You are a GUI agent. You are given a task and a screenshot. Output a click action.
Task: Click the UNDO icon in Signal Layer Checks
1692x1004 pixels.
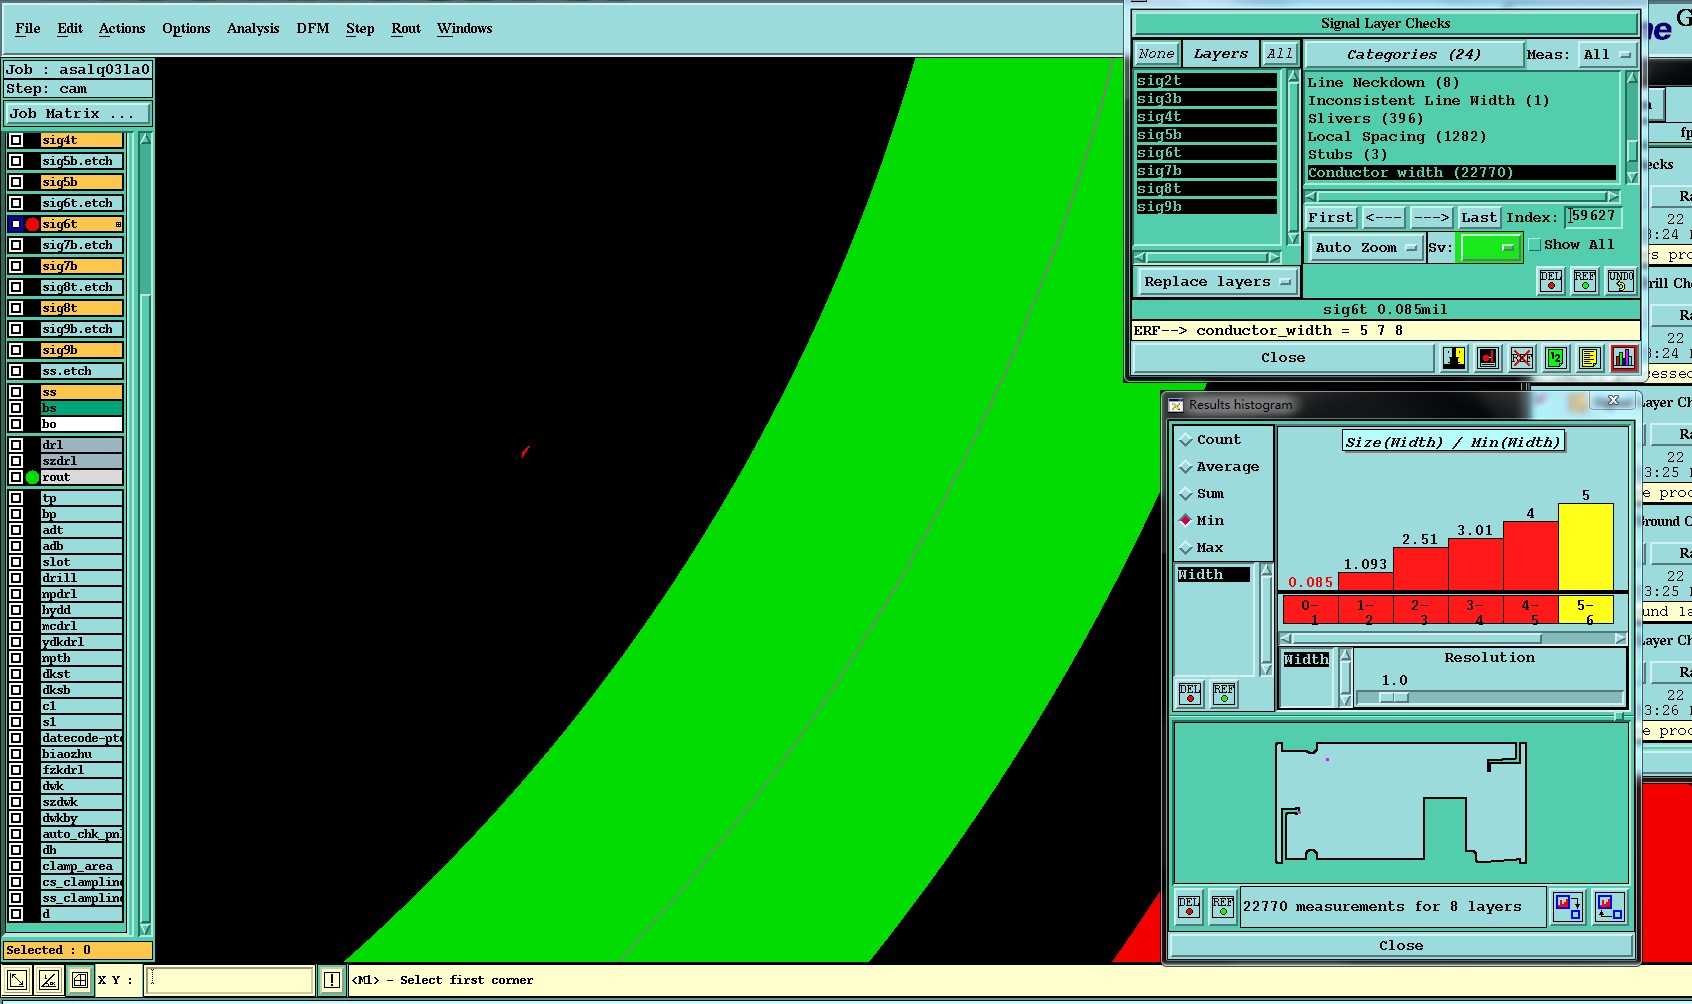[x=1621, y=281]
